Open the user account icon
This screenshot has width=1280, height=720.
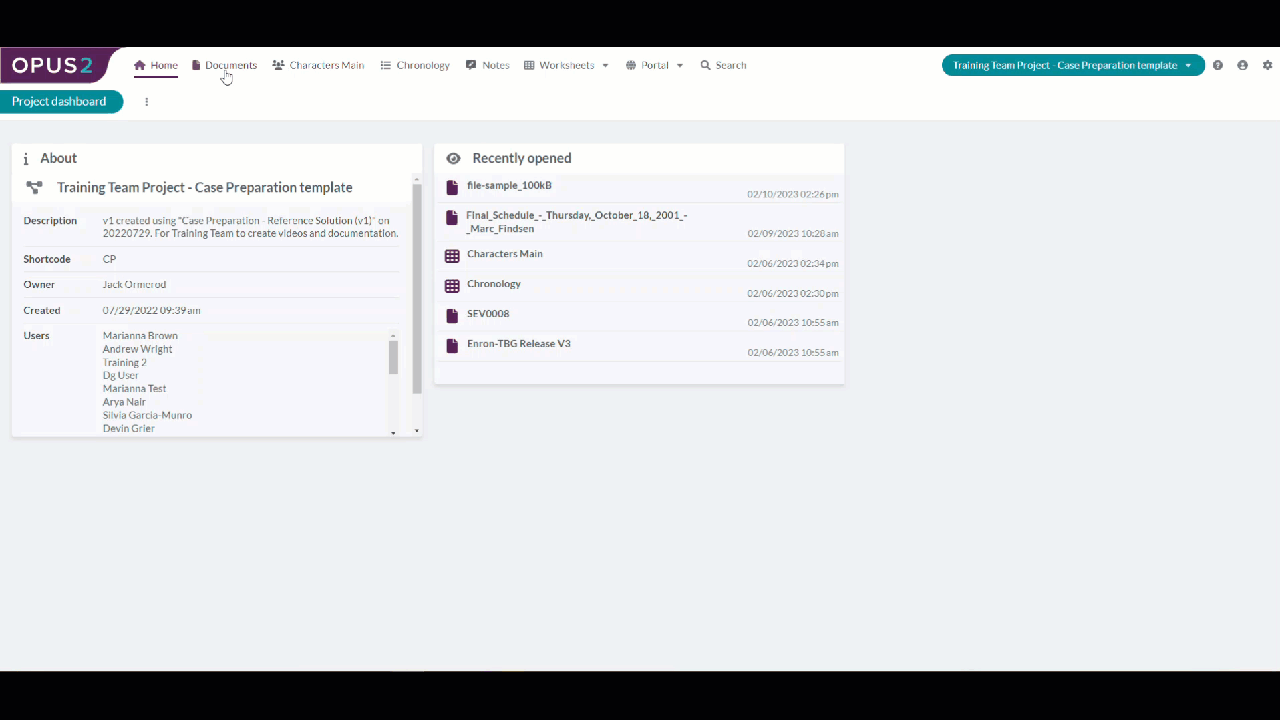pos(1243,65)
